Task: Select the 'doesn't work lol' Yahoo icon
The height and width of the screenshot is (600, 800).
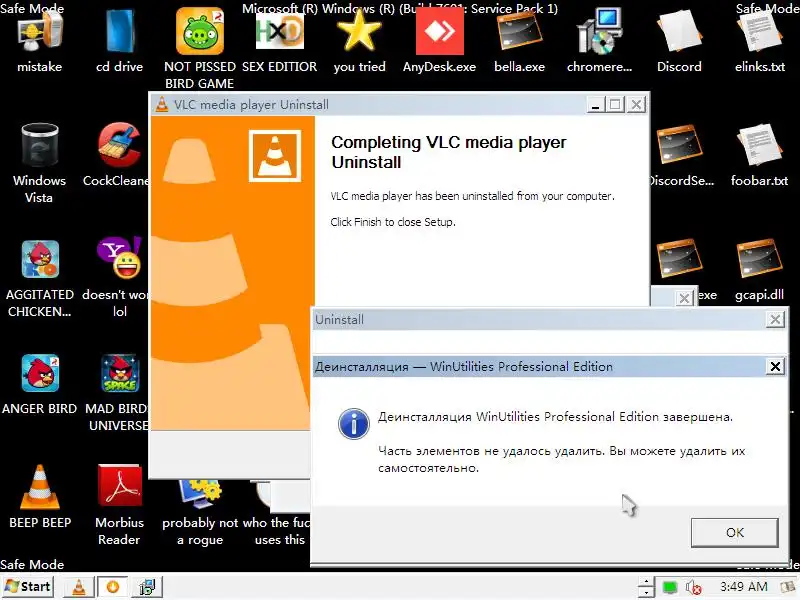Action: click(x=118, y=278)
